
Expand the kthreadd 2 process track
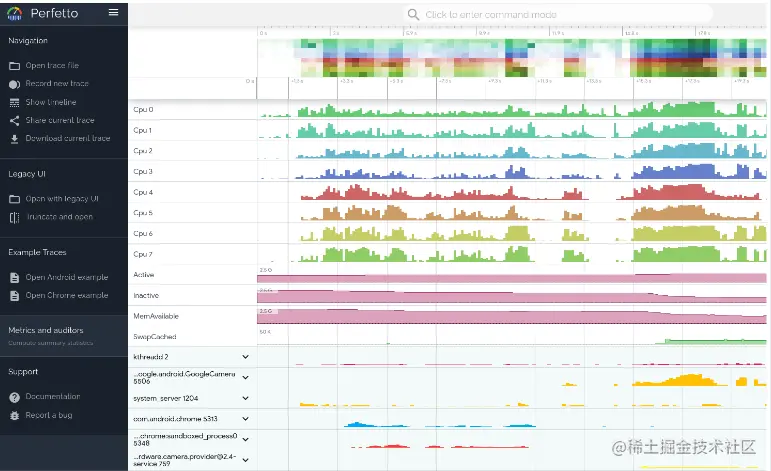point(245,357)
